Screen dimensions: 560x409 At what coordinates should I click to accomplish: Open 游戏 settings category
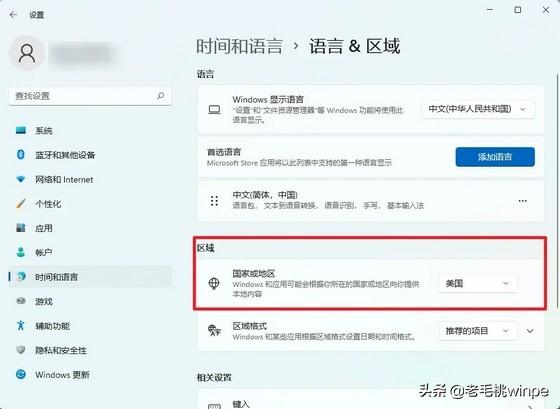click(90, 301)
